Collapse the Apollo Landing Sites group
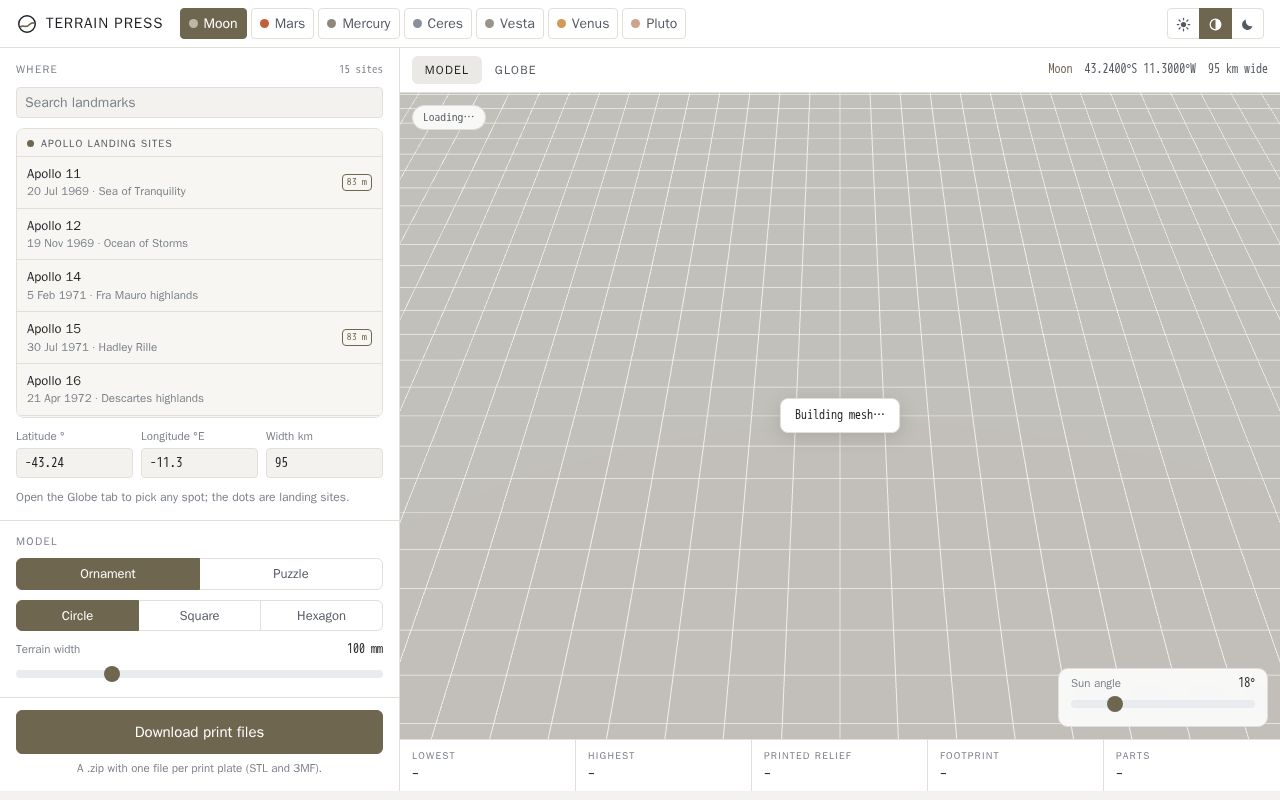This screenshot has width=1280, height=800. [199, 143]
